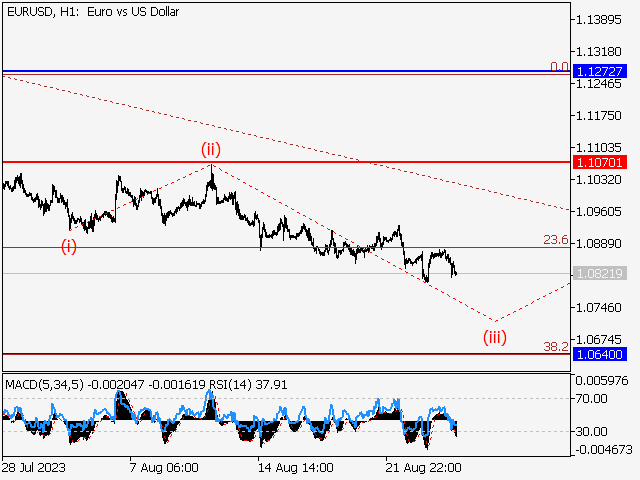Image resolution: width=640 pixels, height=480 pixels.
Task: Click price axis value 1.11035
Action: coord(598,147)
